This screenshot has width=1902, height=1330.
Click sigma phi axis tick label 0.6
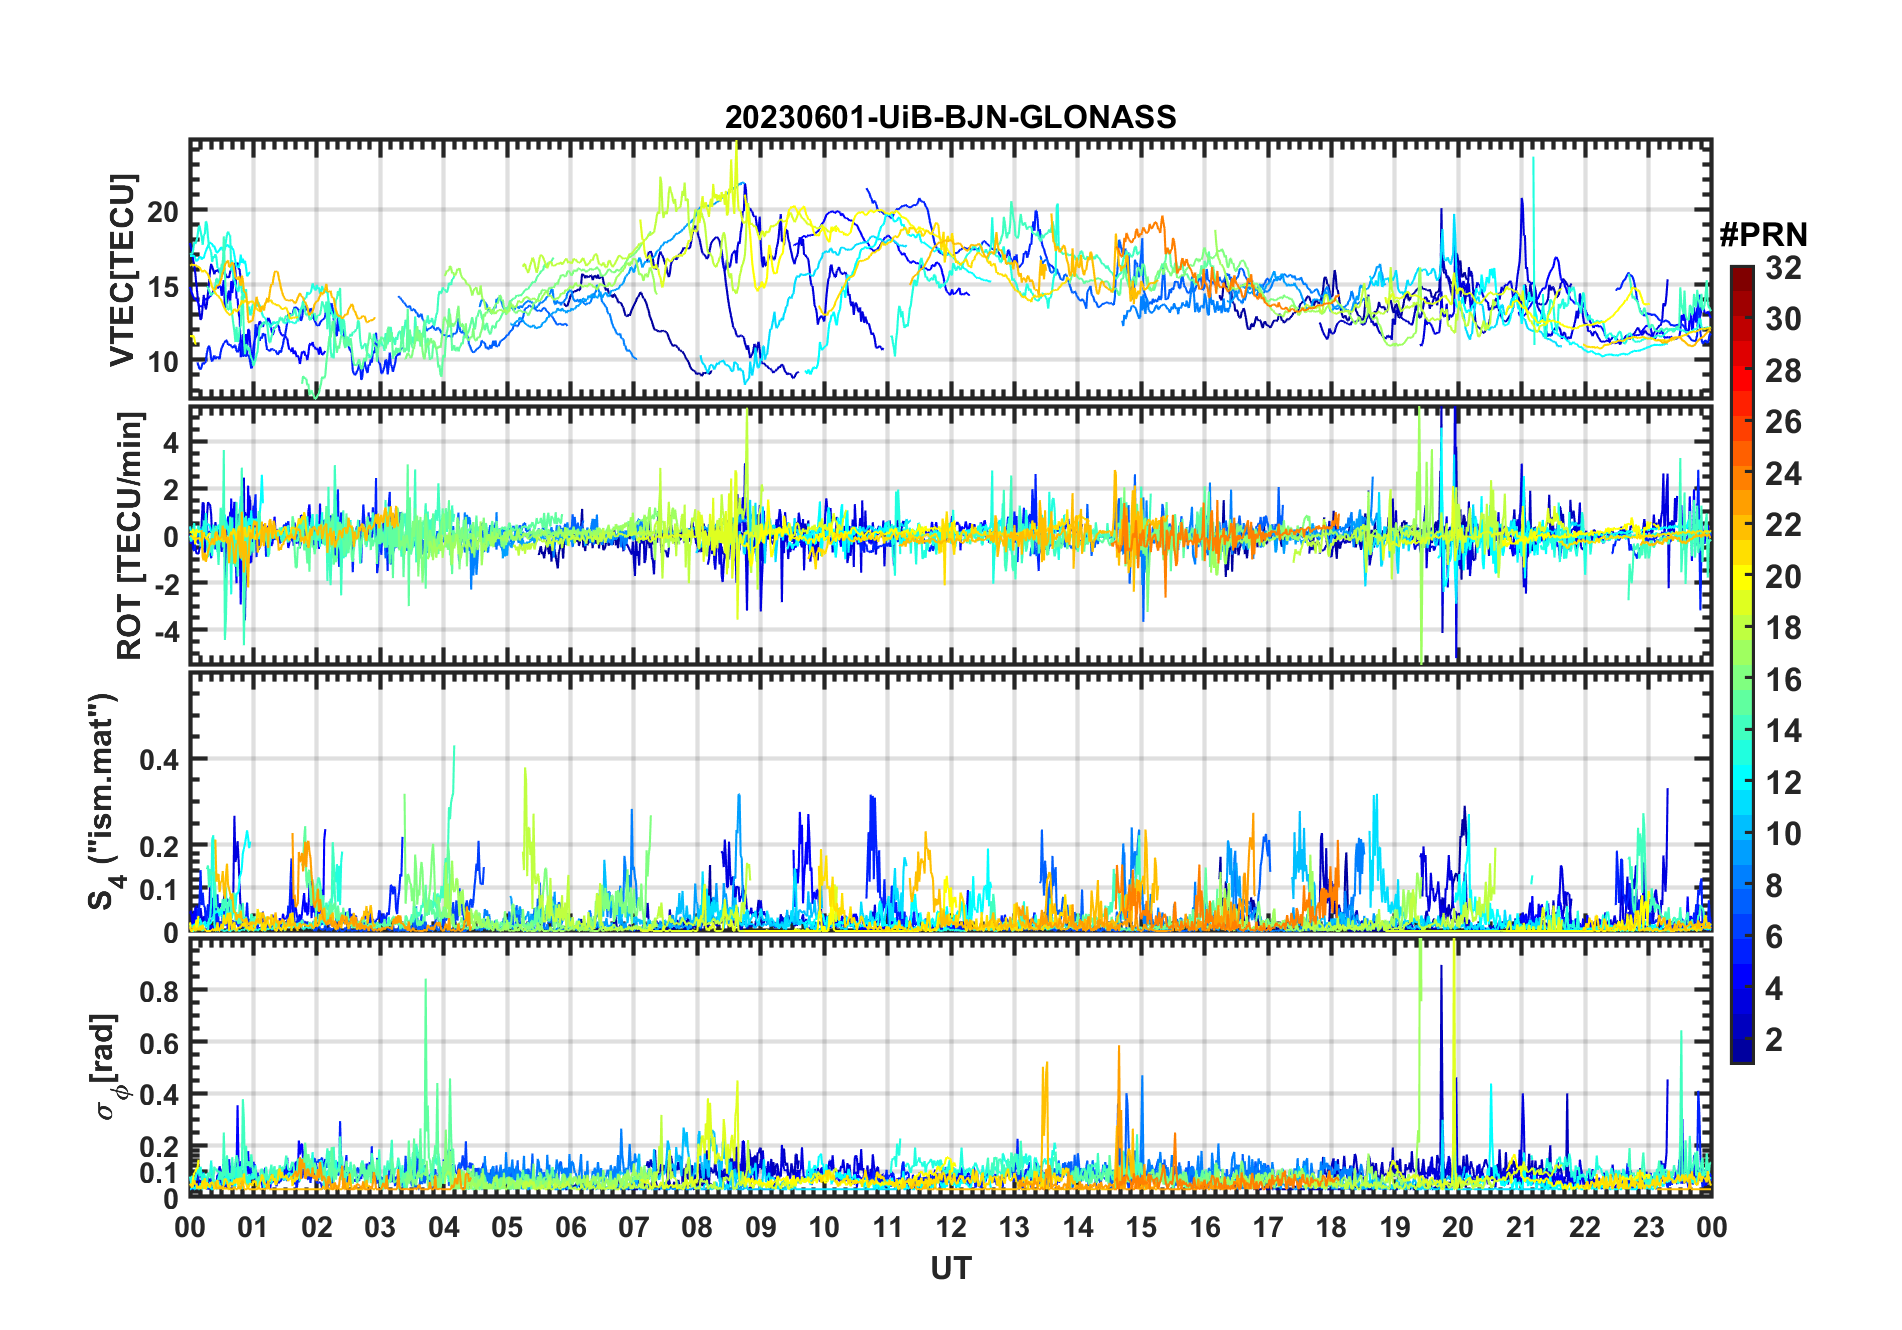pos(159,1043)
